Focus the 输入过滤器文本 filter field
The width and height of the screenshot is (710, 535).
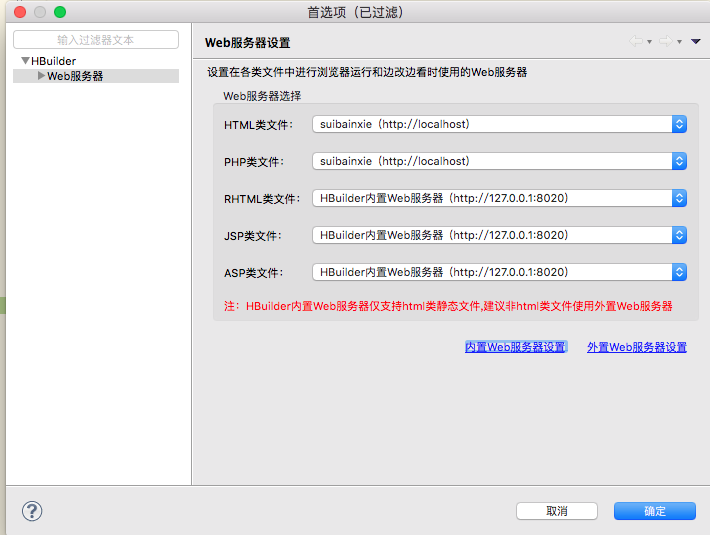[96, 40]
